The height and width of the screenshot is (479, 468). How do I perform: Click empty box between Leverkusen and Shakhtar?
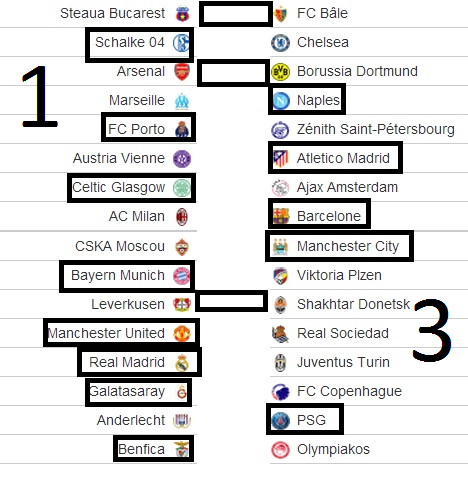pyautogui.click(x=231, y=301)
